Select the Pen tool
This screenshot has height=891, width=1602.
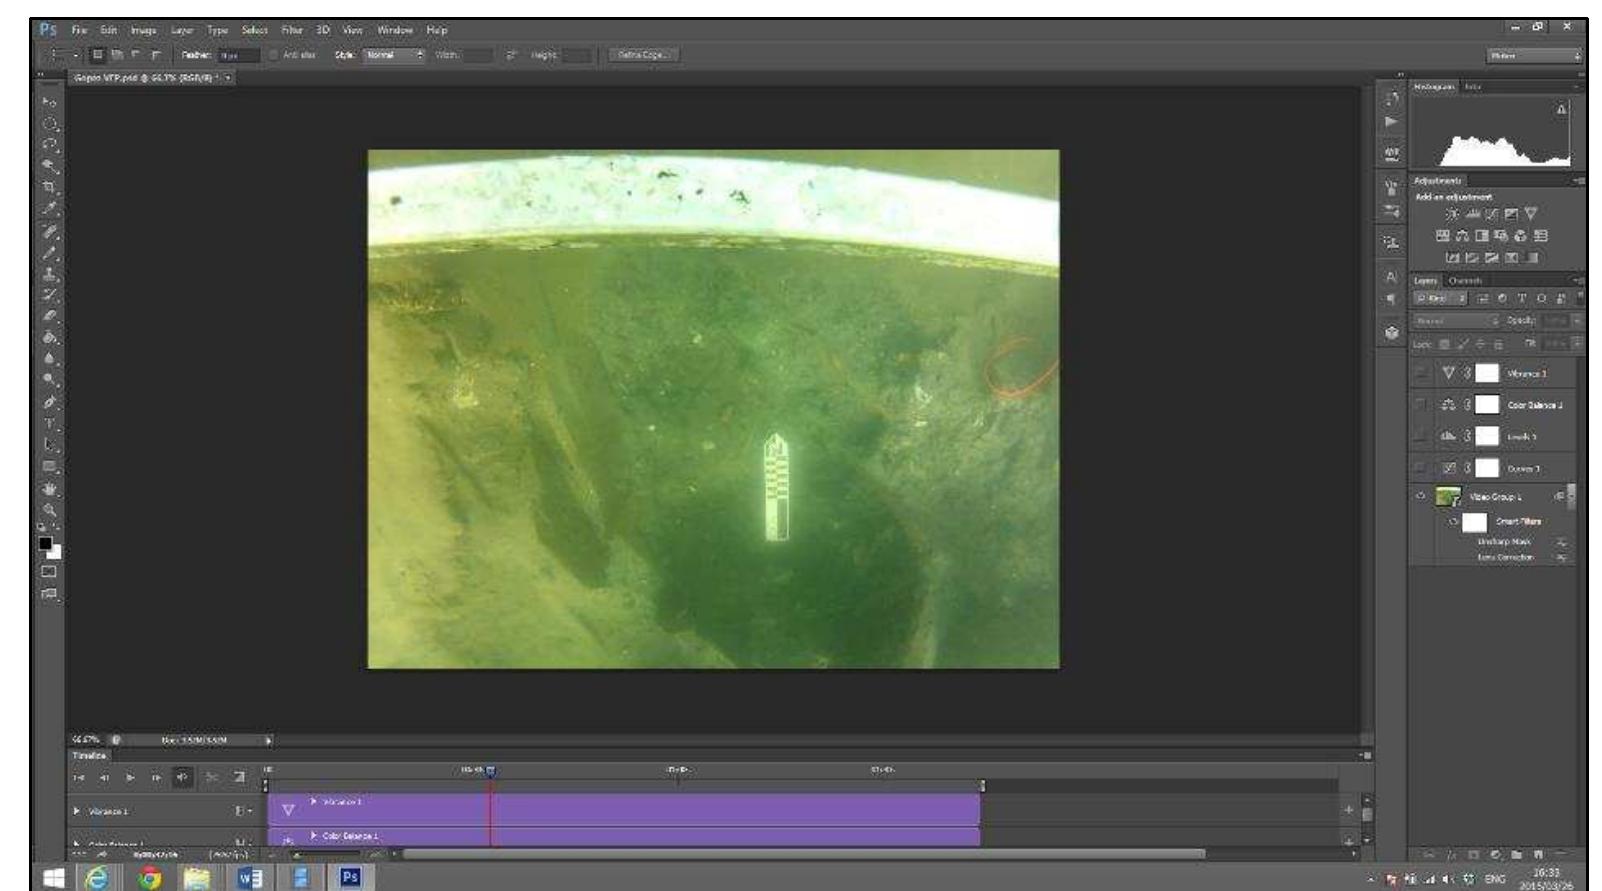click(49, 402)
